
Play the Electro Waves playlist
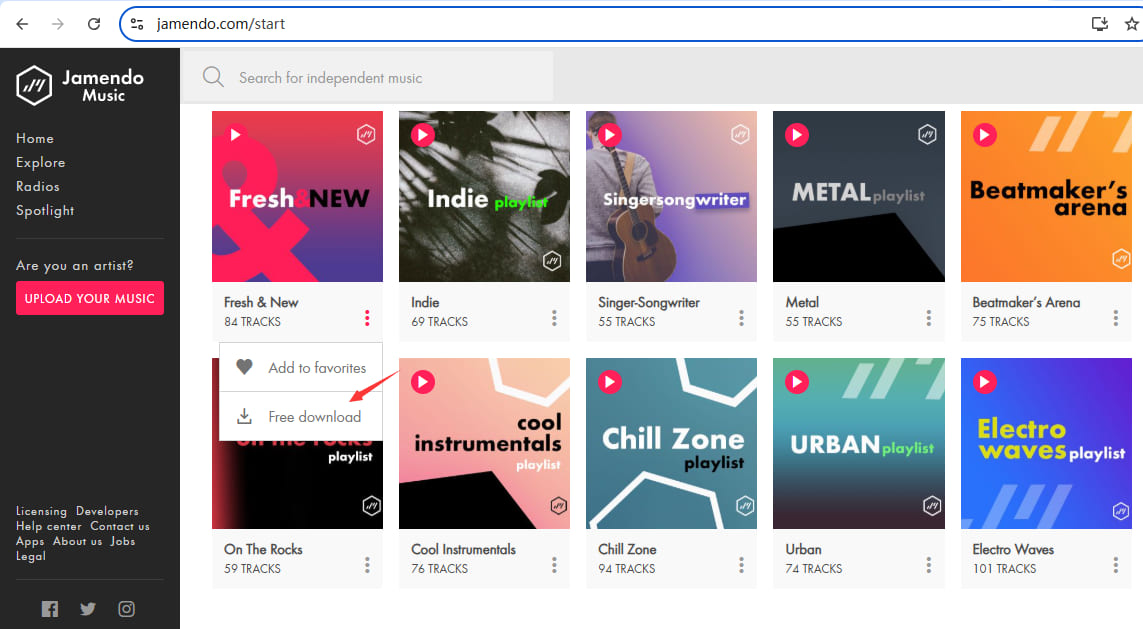coord(985,382)
